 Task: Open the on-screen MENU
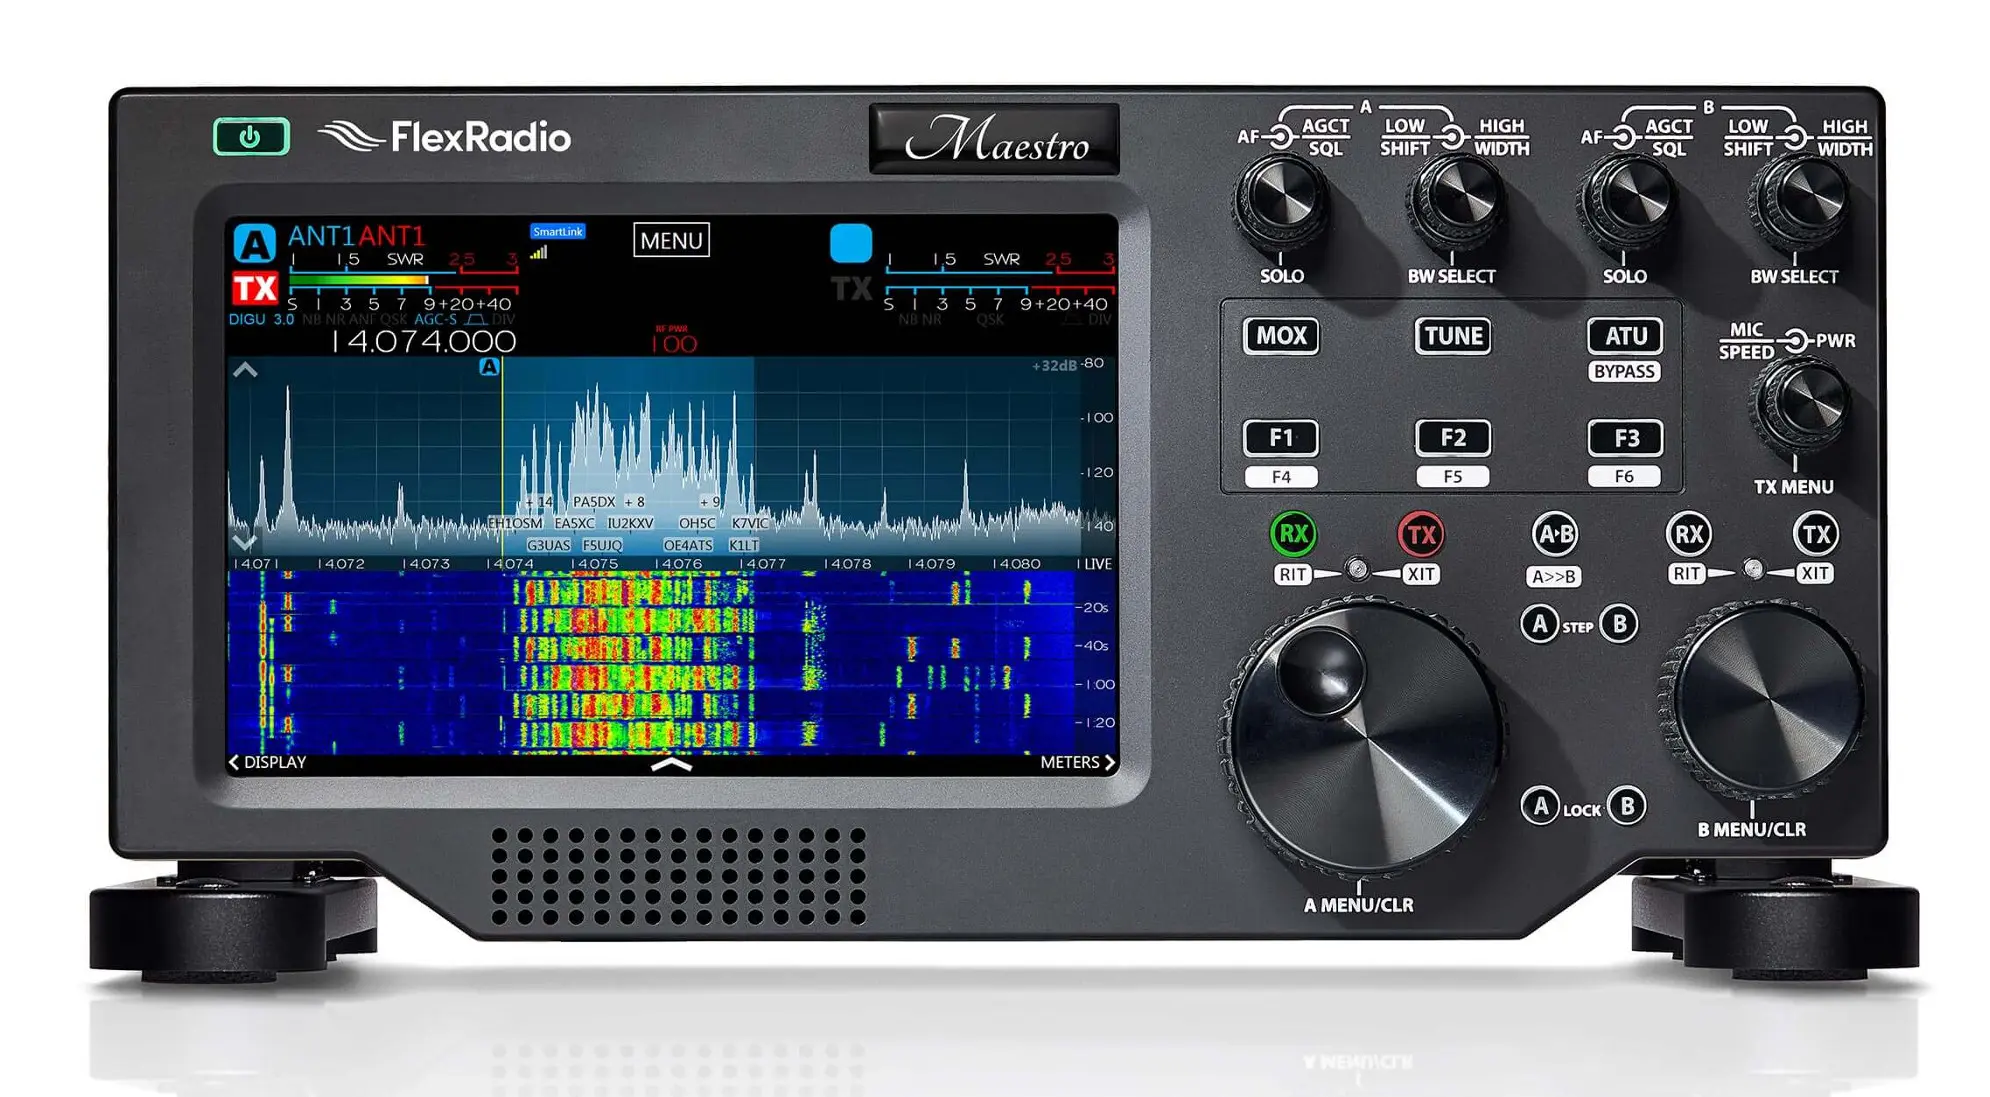coord(671,240)
